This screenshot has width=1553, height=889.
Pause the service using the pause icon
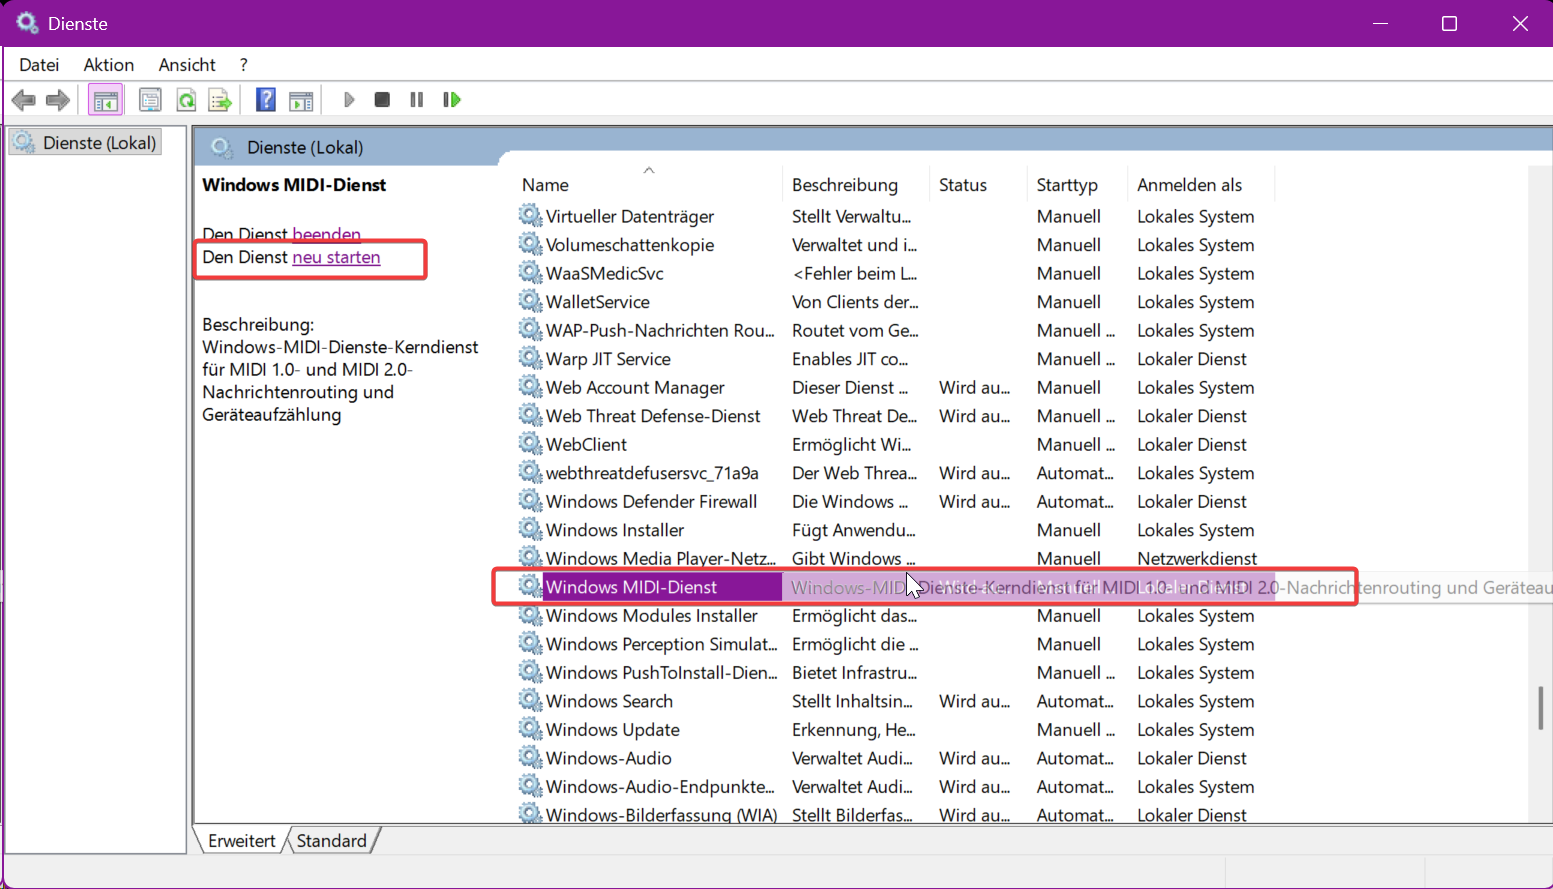tap(417, 100)
